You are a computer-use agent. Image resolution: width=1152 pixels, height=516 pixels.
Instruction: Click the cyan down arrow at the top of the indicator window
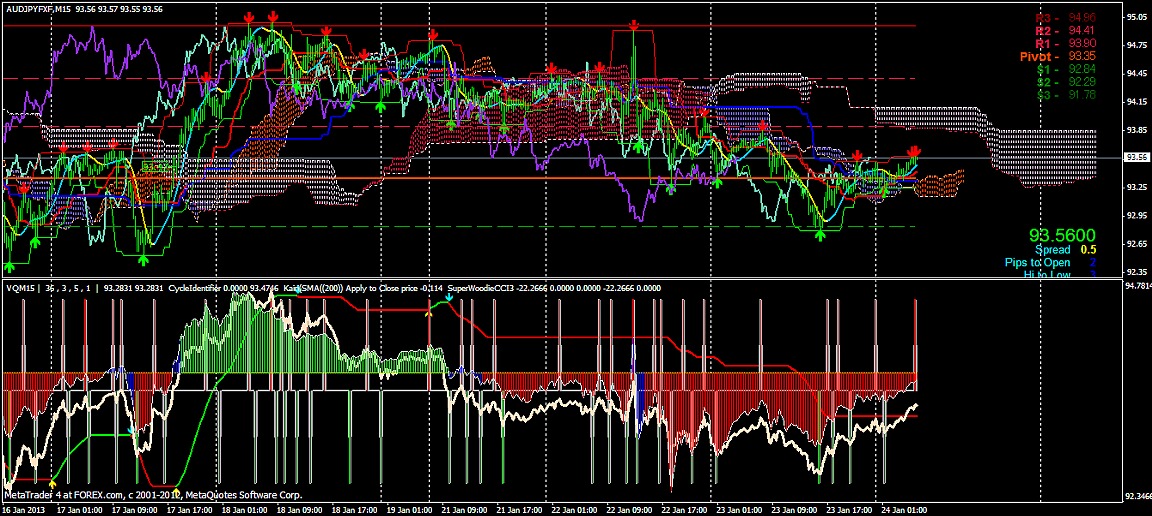[450, 299]
